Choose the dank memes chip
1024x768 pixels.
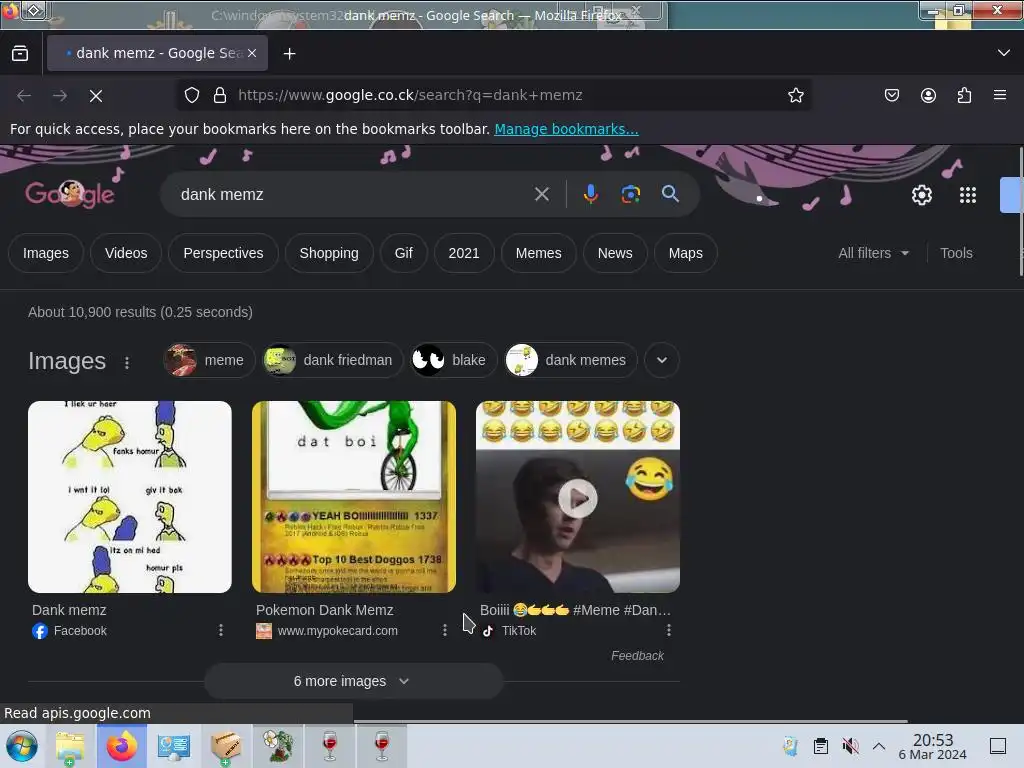click(x=571, y=360)
